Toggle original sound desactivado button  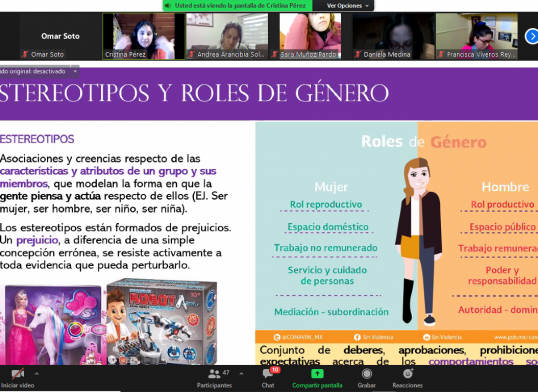point(35,71)
